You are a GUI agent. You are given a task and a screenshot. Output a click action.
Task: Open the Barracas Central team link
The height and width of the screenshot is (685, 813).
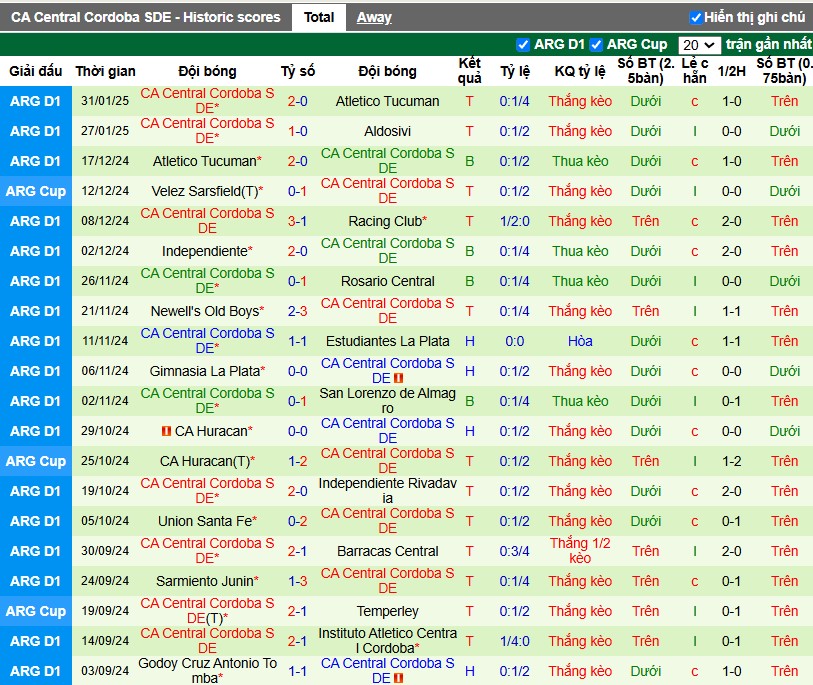(x=387, y=551)
